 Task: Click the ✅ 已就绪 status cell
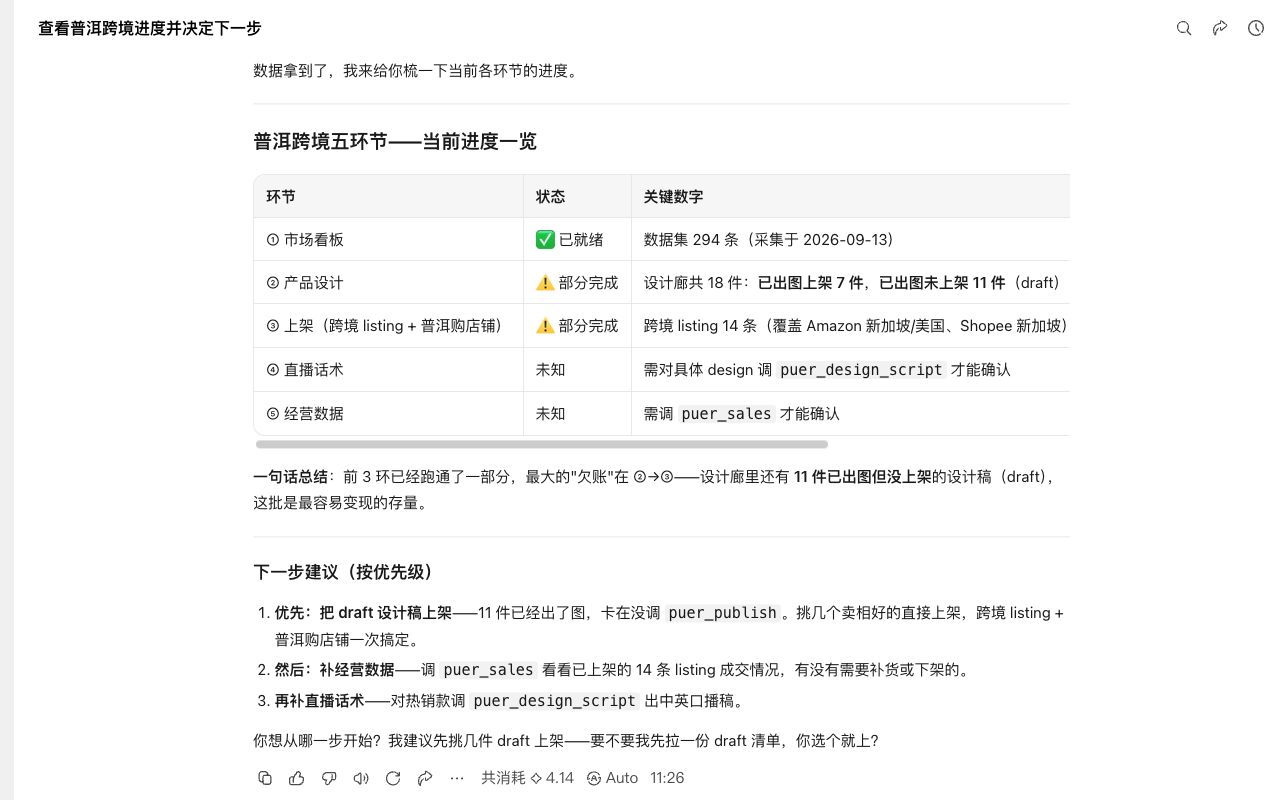click(x=577, y=240)
